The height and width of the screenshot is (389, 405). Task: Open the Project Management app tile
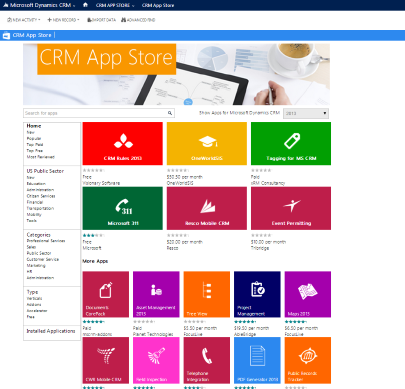257,294
